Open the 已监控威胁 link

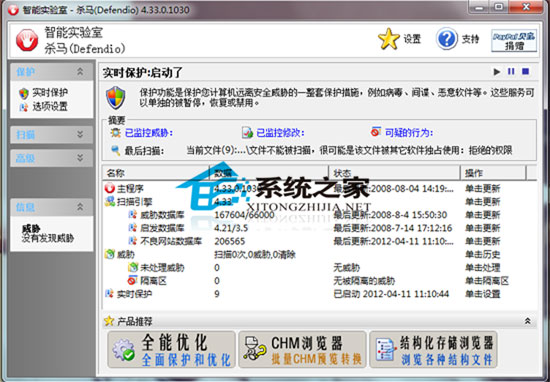tap(149, 133)
